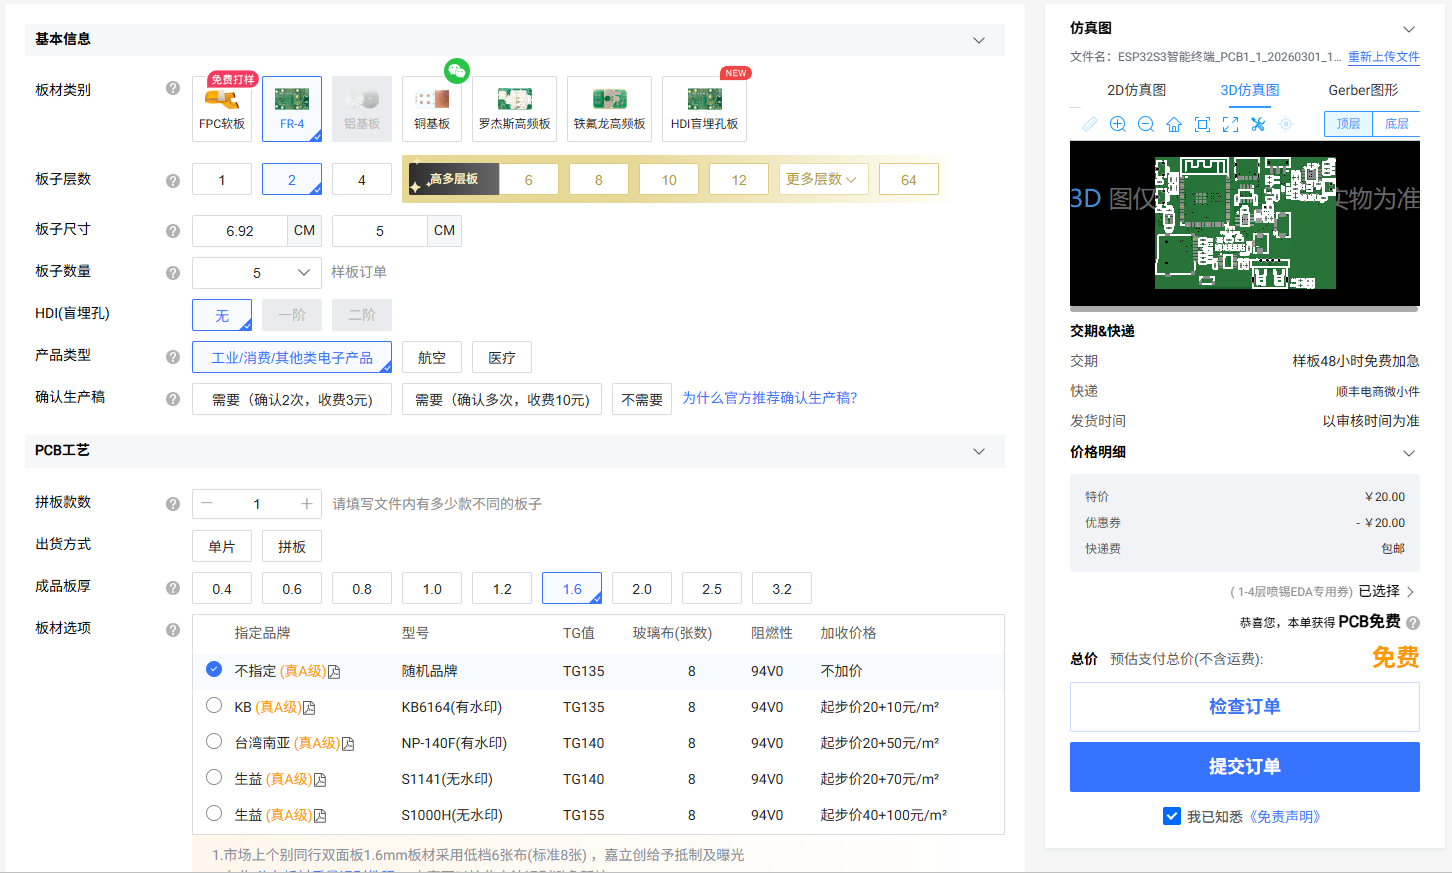Click help icon next to 产品类型

pyautogui.click(x=173, y=356)
